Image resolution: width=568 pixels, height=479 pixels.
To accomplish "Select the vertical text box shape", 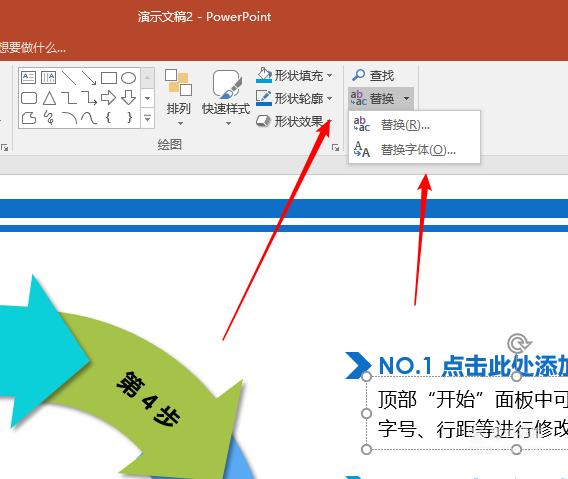I will [49, 78].
